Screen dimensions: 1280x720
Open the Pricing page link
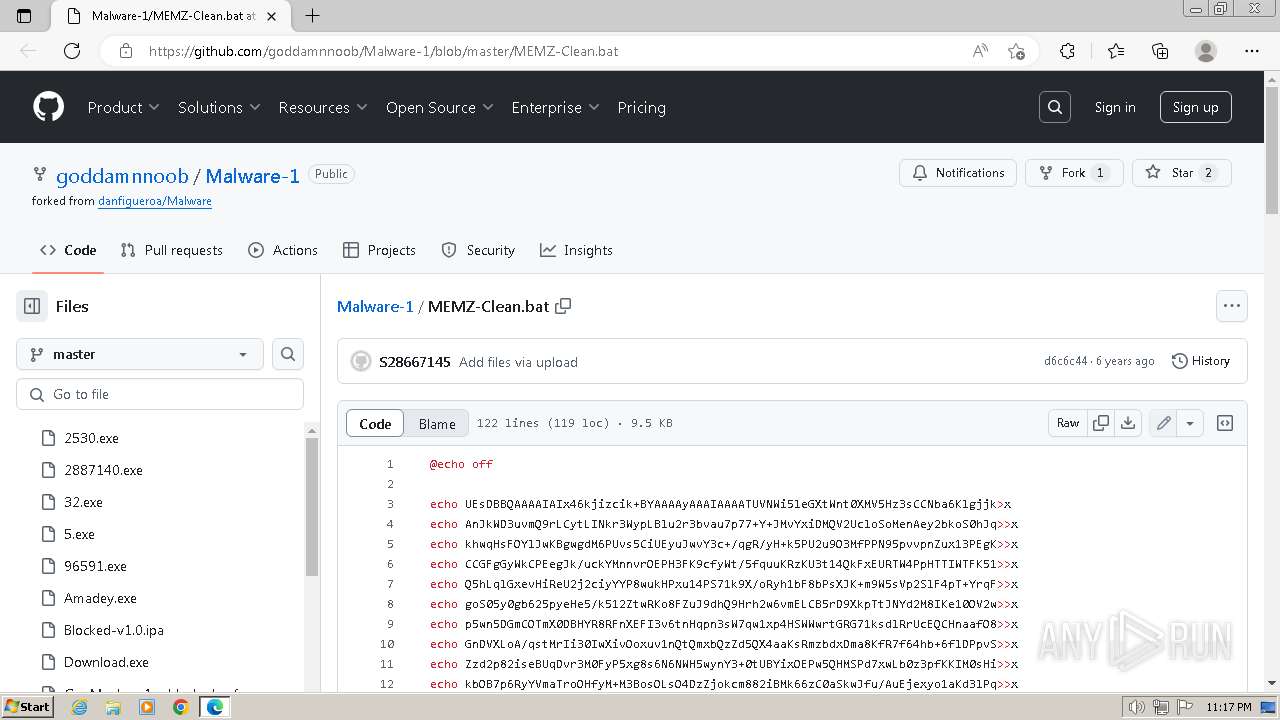(641, 107)
